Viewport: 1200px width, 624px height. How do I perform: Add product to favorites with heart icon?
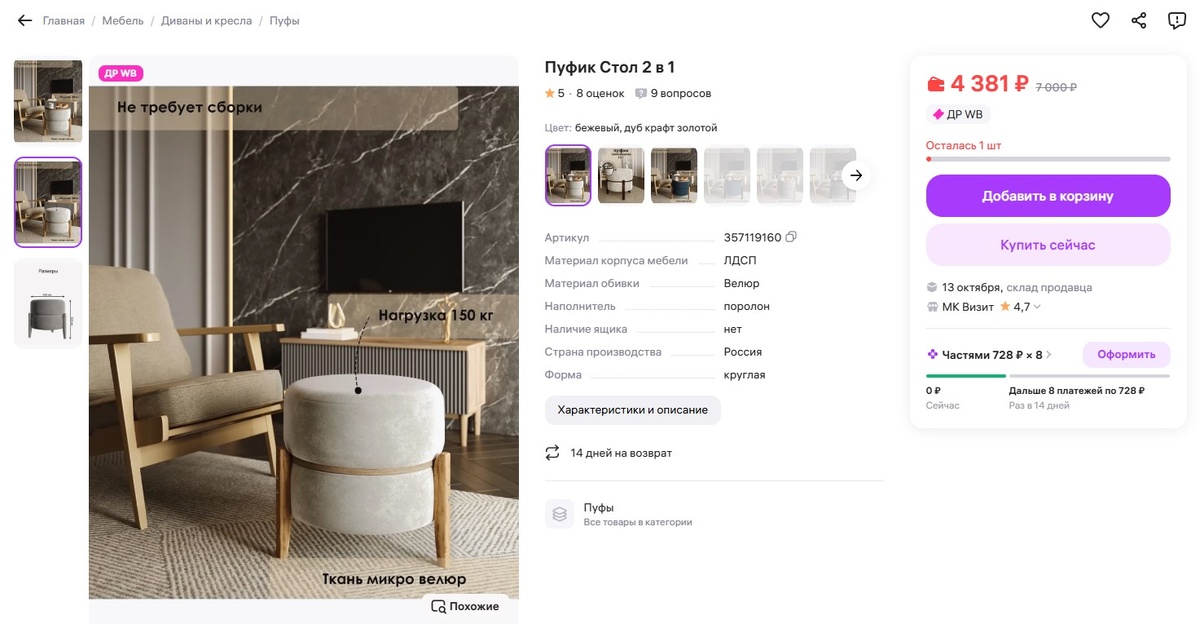click(x=1100, y=20)
